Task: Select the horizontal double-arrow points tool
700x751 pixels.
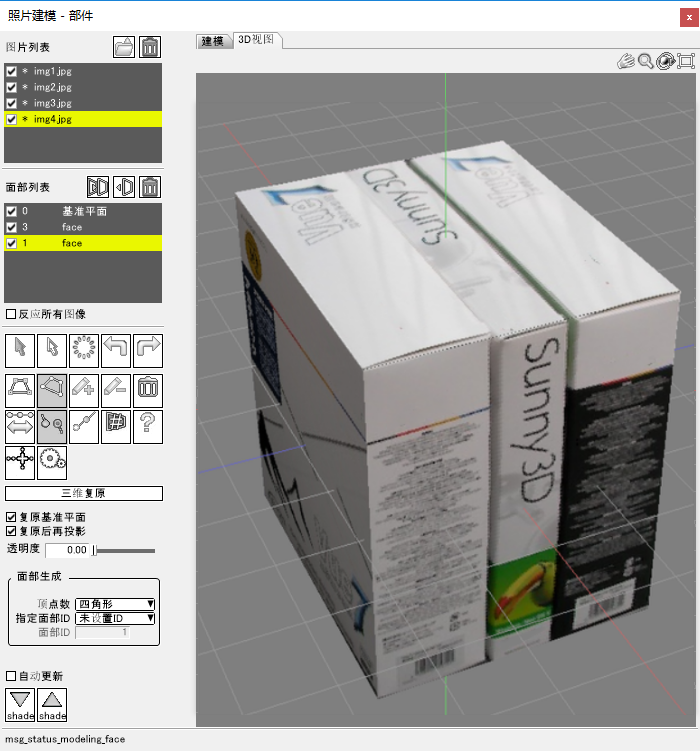Action: point(20,426)
